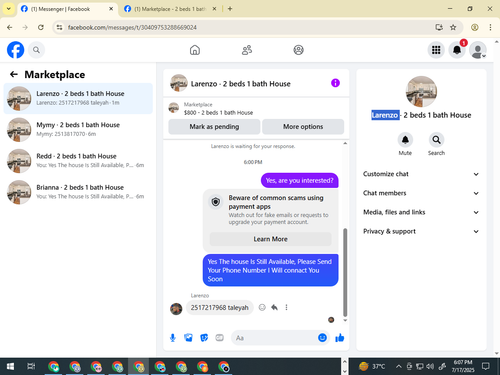Image resolution: width=500 pixels, height=375 pixels.
Task: Expand Chat members section
Action: pos(421,193)
